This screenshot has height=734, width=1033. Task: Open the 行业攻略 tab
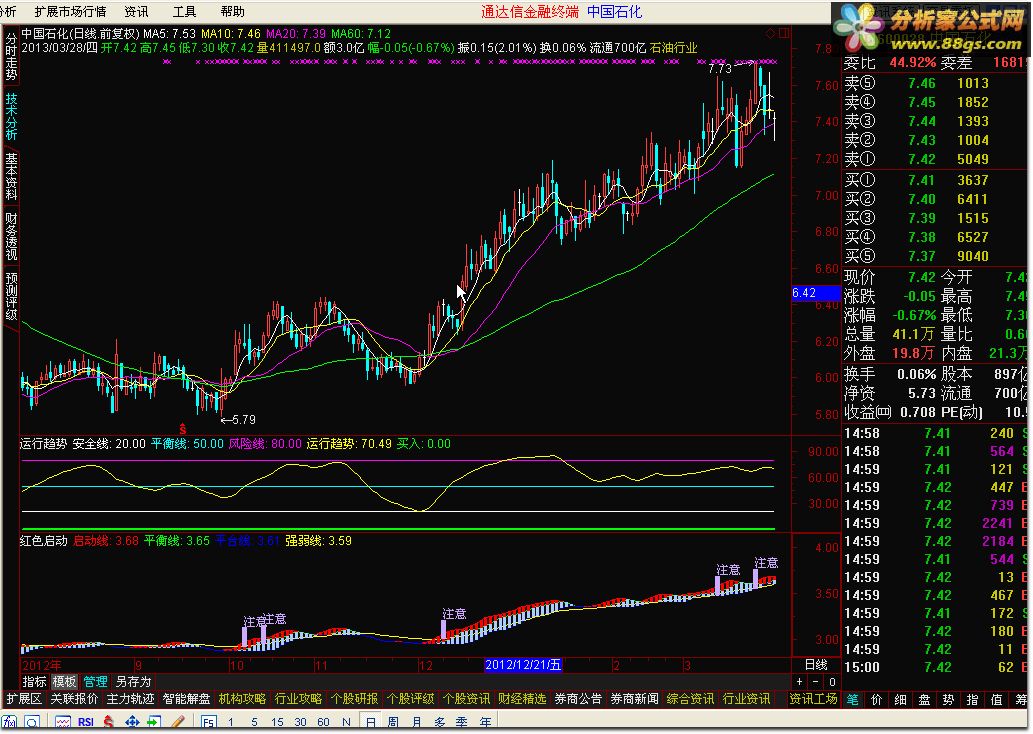(298, 698)
